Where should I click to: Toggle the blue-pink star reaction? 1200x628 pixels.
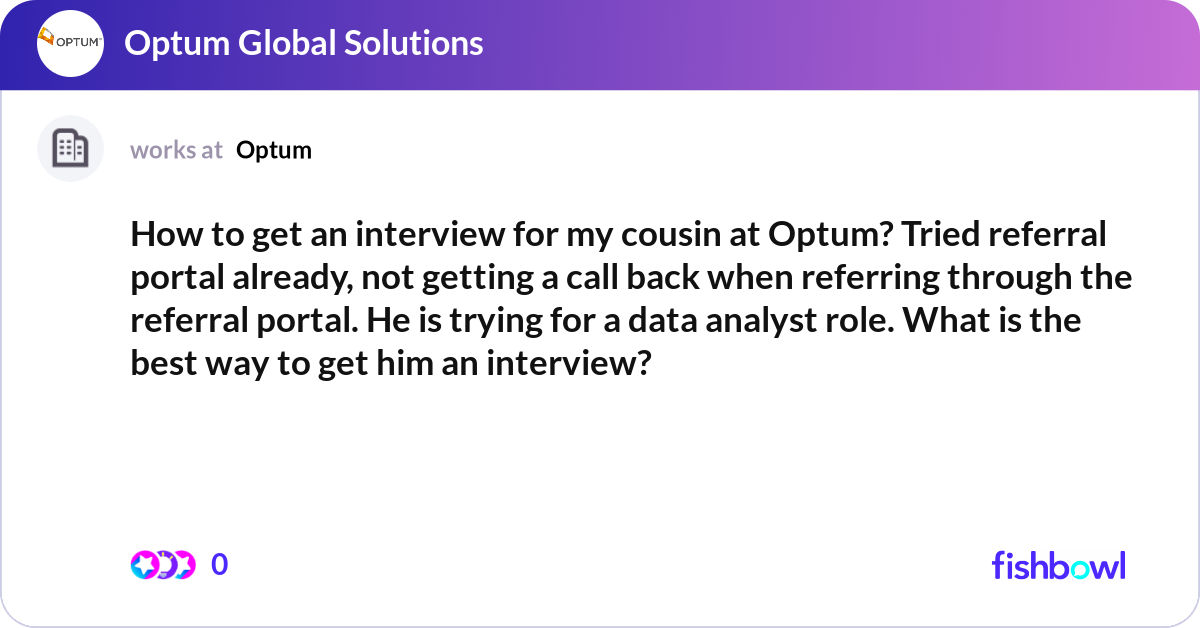tap(143, 564)
